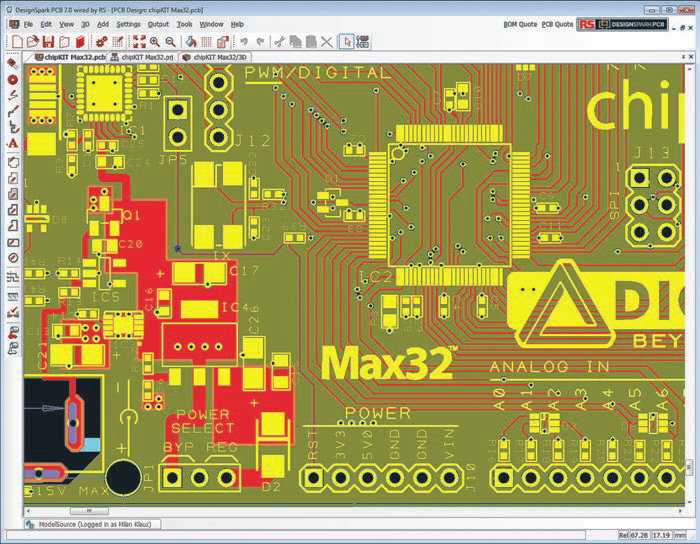Switch to the chipKIT Max32/3D tab
This screenshot has height=544, width=700.
(214, 57)
